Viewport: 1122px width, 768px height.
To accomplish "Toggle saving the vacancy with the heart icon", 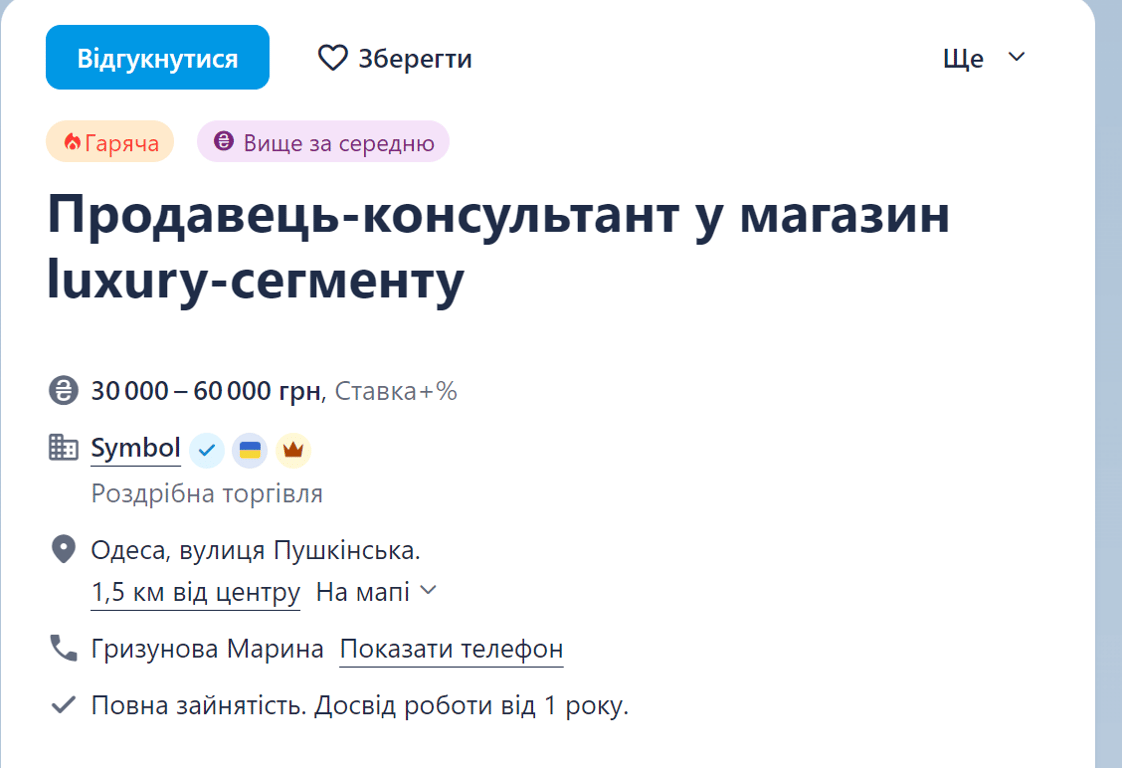I will pyautogui.click(x=333, y=58).
